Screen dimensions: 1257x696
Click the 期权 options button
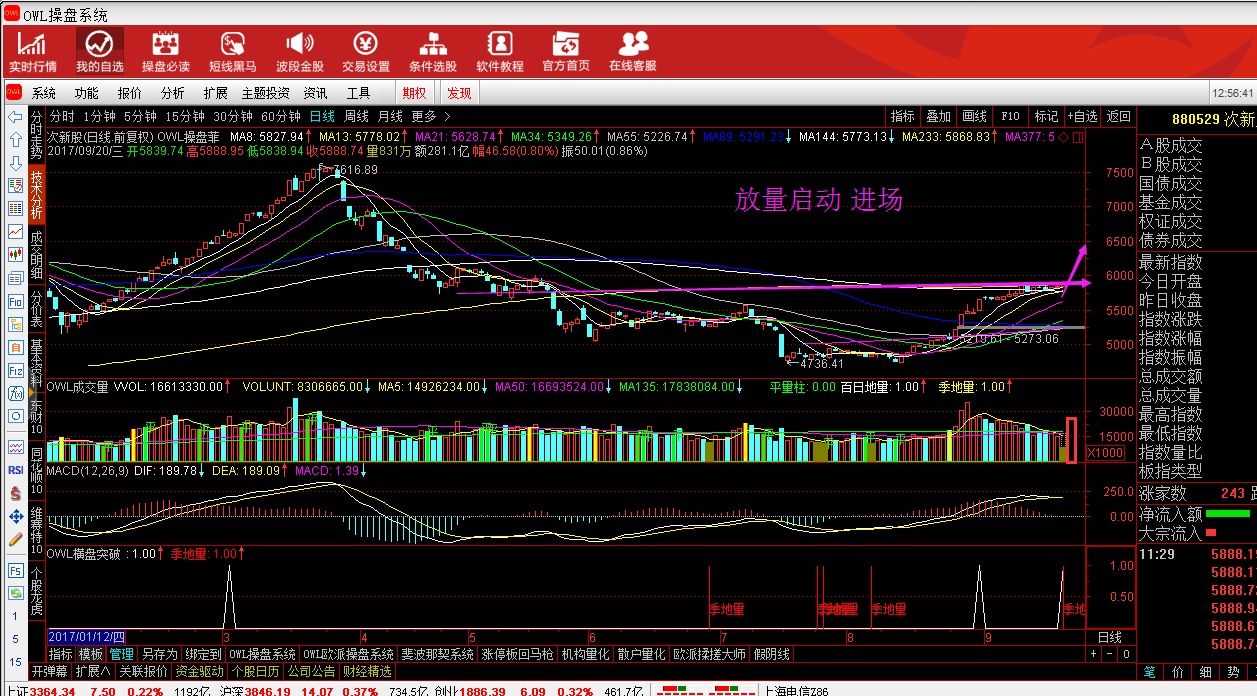[x=414, y=93]
